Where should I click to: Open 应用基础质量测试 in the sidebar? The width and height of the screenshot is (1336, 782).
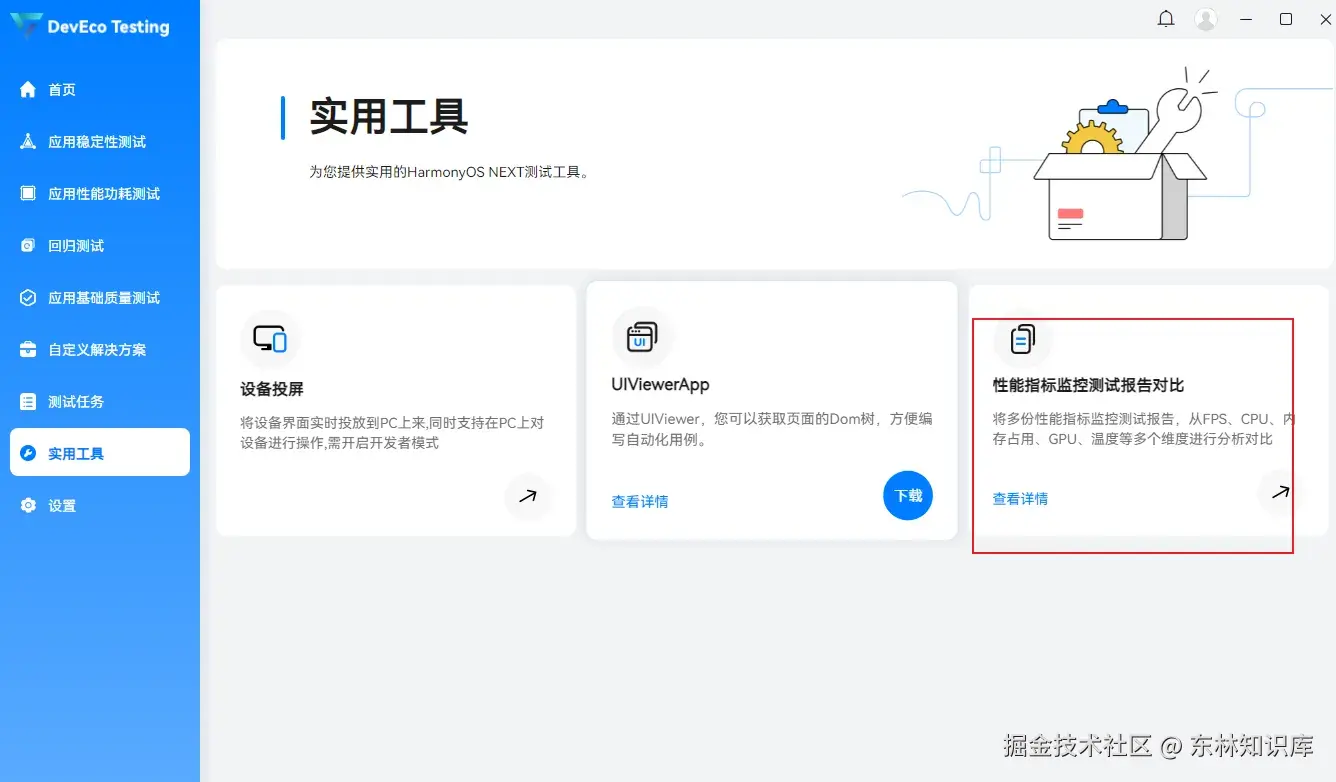click(x=100, y=298)
